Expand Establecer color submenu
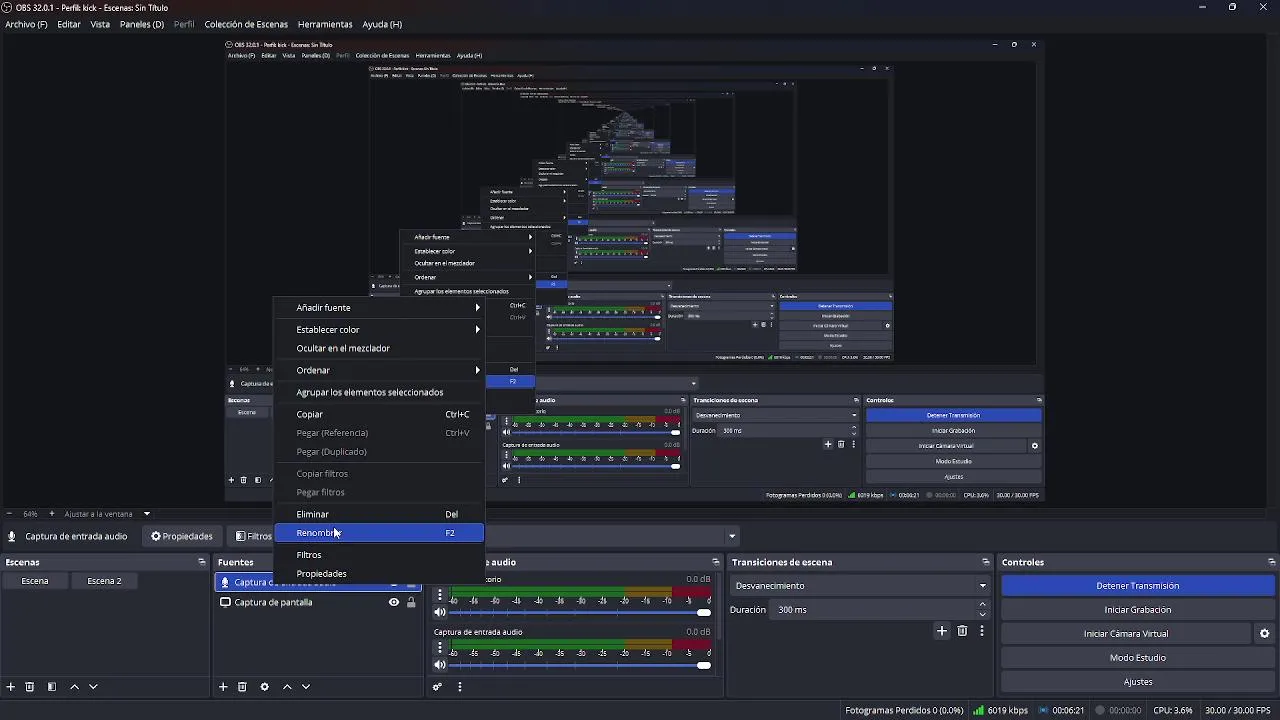 (379, 329)
